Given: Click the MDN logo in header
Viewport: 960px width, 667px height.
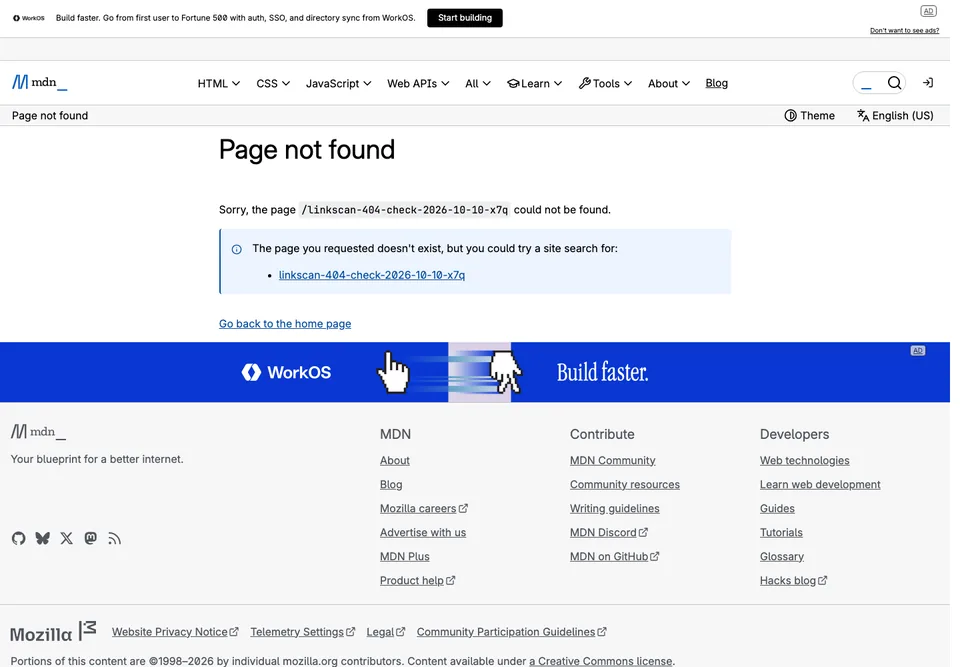Looking at the screenshot, I should pyautogui.click(x=39, y=82).
